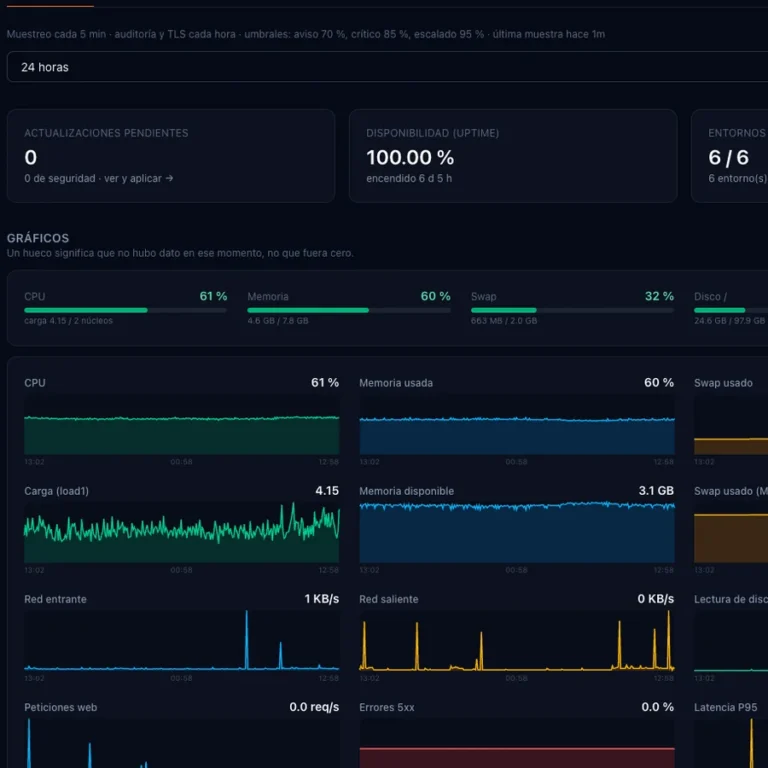This screenshot has height=768, width=768.
Task: Click the GRÁFICOS section heading
Action: [x=38, y=238]
